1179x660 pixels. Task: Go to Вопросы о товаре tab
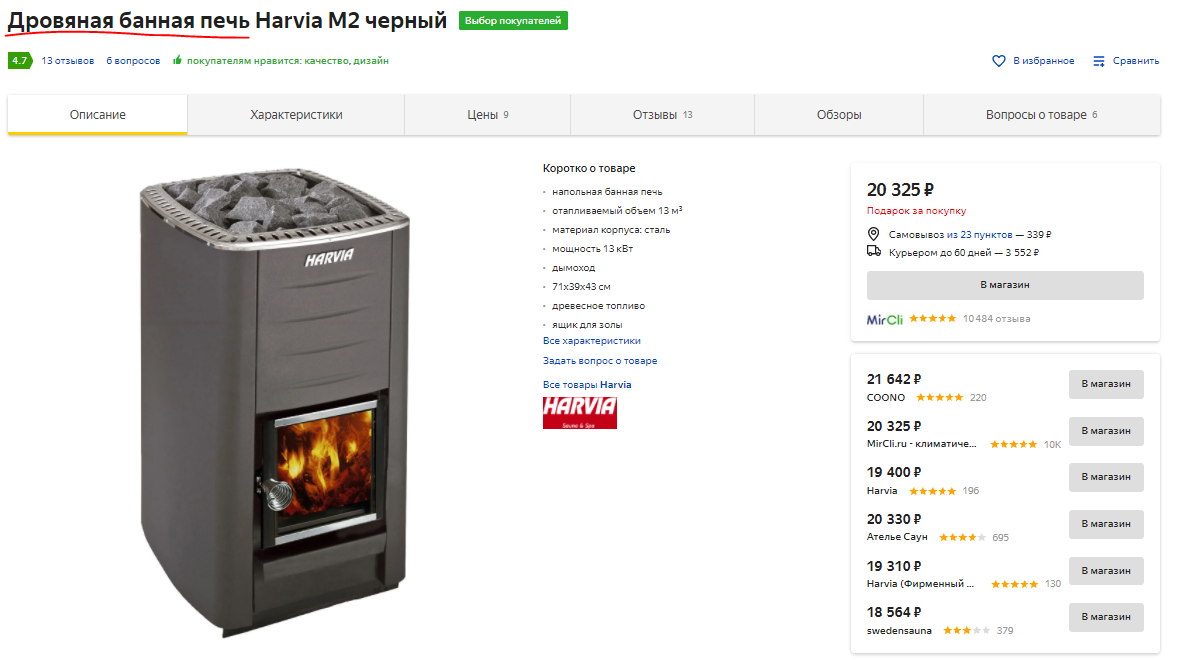(x=1041, y=115)
